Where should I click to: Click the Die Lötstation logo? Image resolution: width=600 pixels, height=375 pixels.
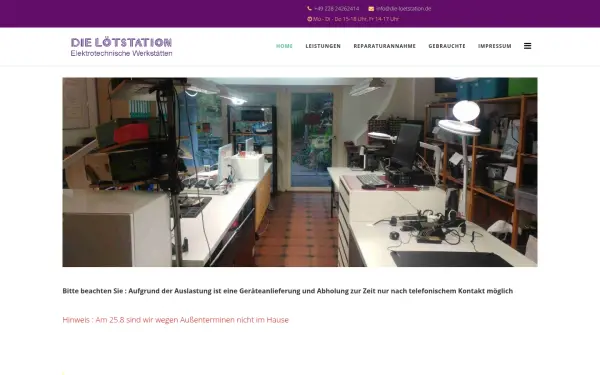(121, 47)
